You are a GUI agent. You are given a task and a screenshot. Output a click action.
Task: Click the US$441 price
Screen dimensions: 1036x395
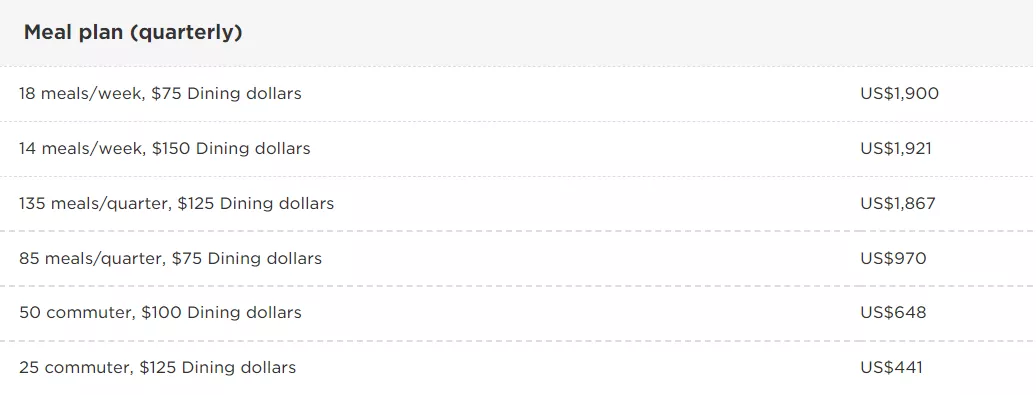pos(891,367)
